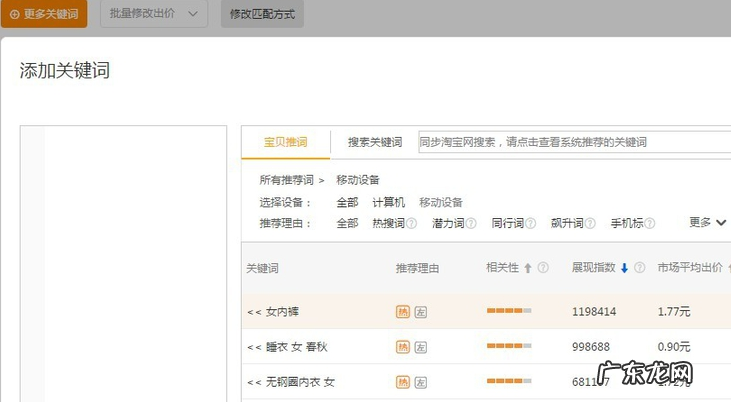Image resolution: width=731 pixels, height=402 pixels.
Task: Click the 左 badge in 女内裤 row
Action: (421, 312)
